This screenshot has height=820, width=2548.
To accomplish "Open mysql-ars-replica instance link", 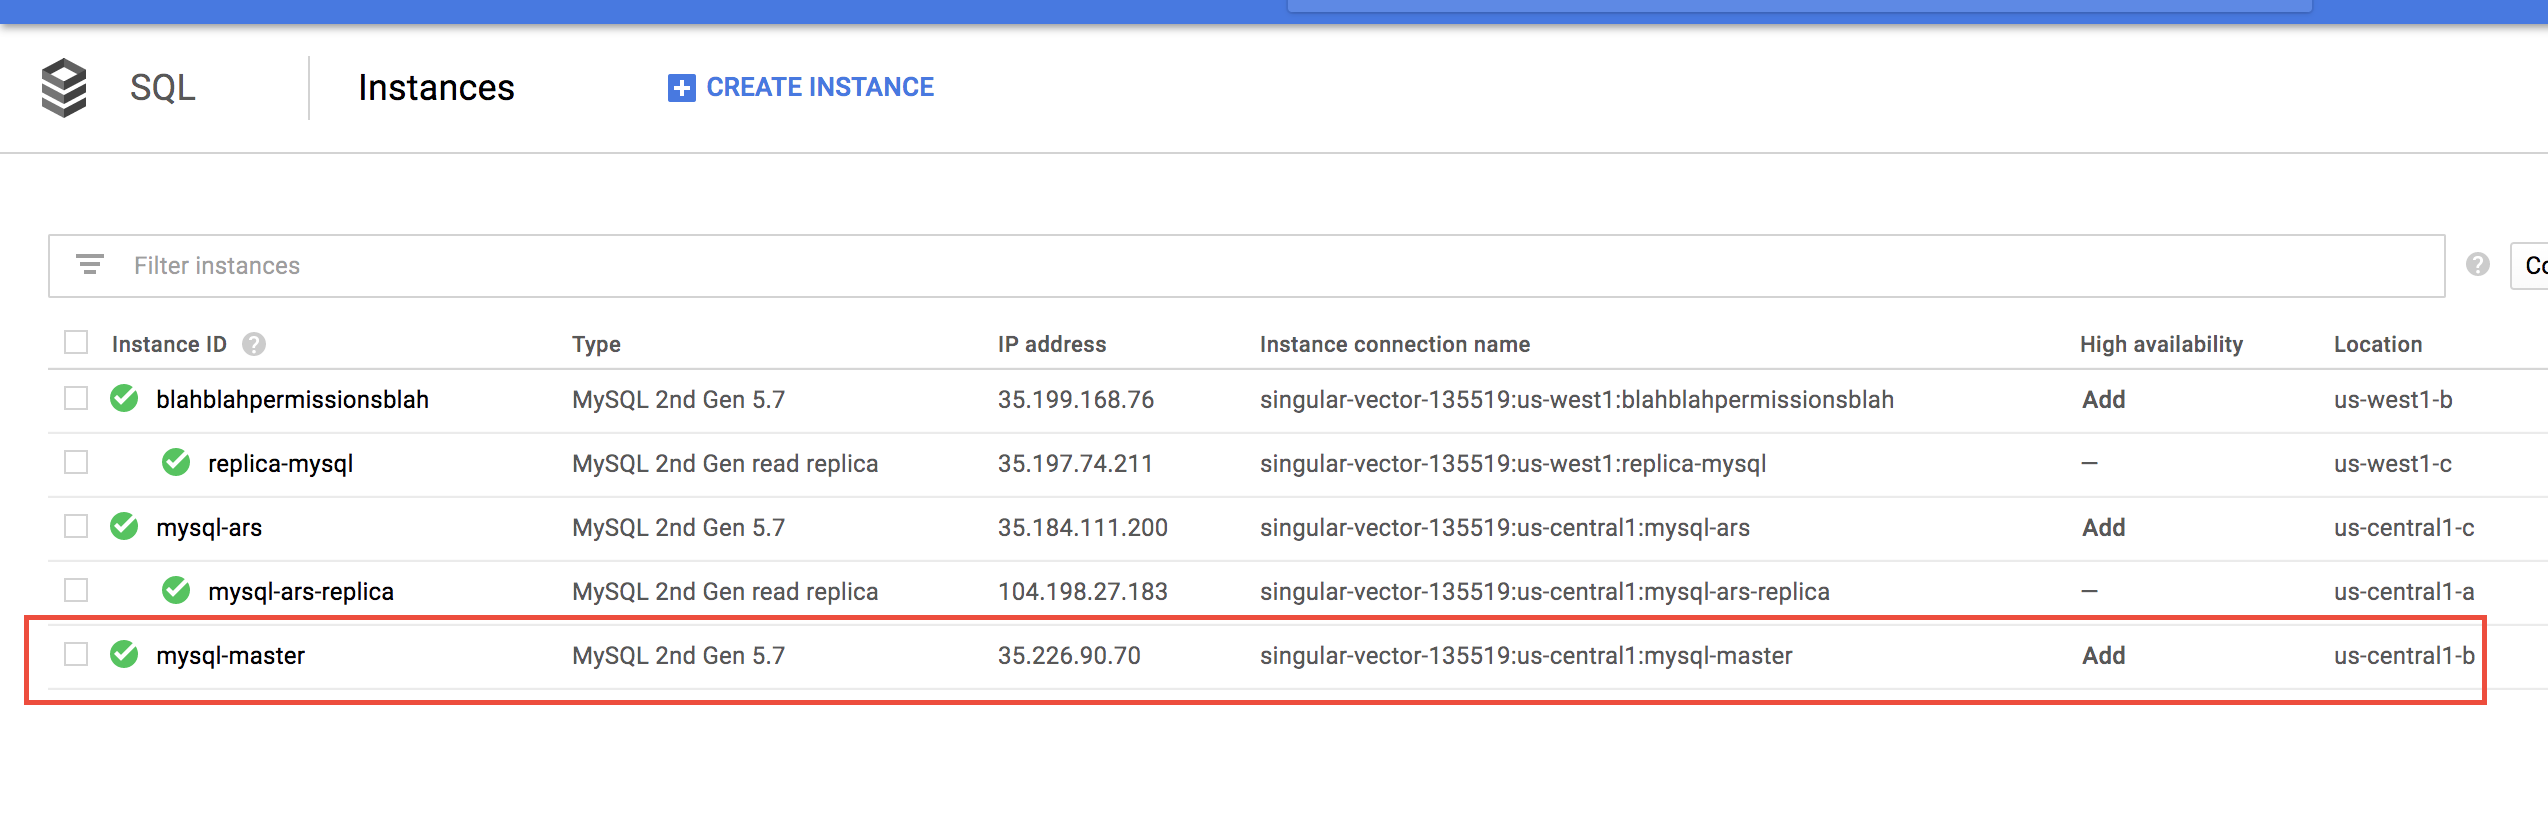I will [x=301, y=592].
